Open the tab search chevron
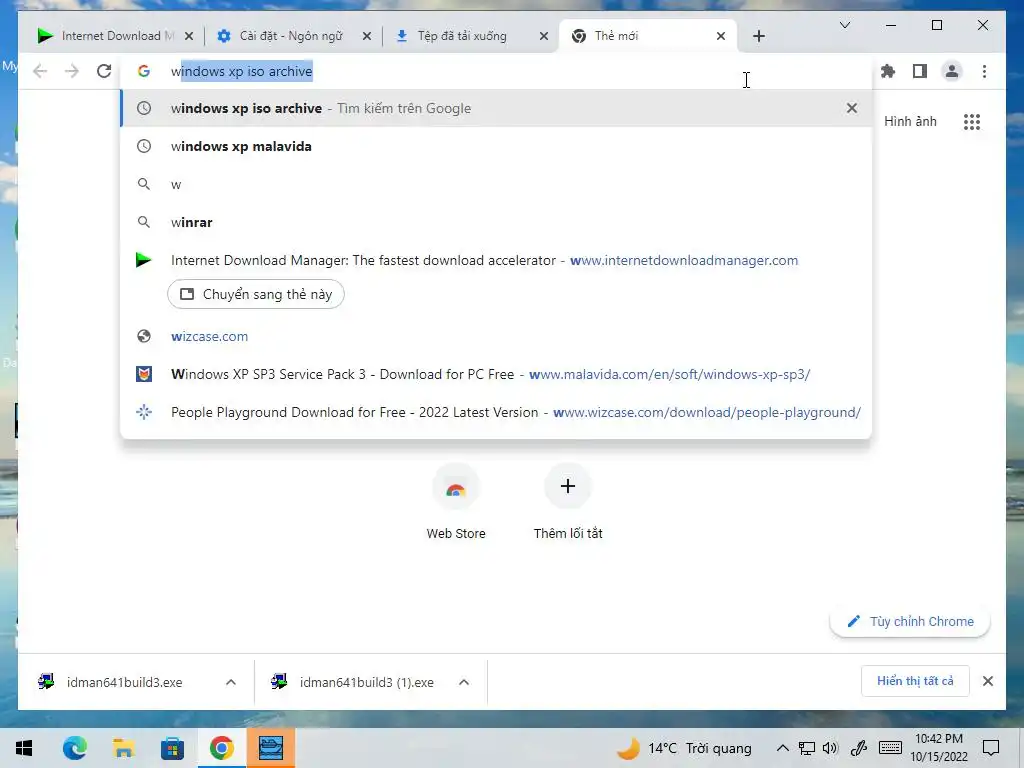This screenshot has width=1024, height=768. point(844,25)
